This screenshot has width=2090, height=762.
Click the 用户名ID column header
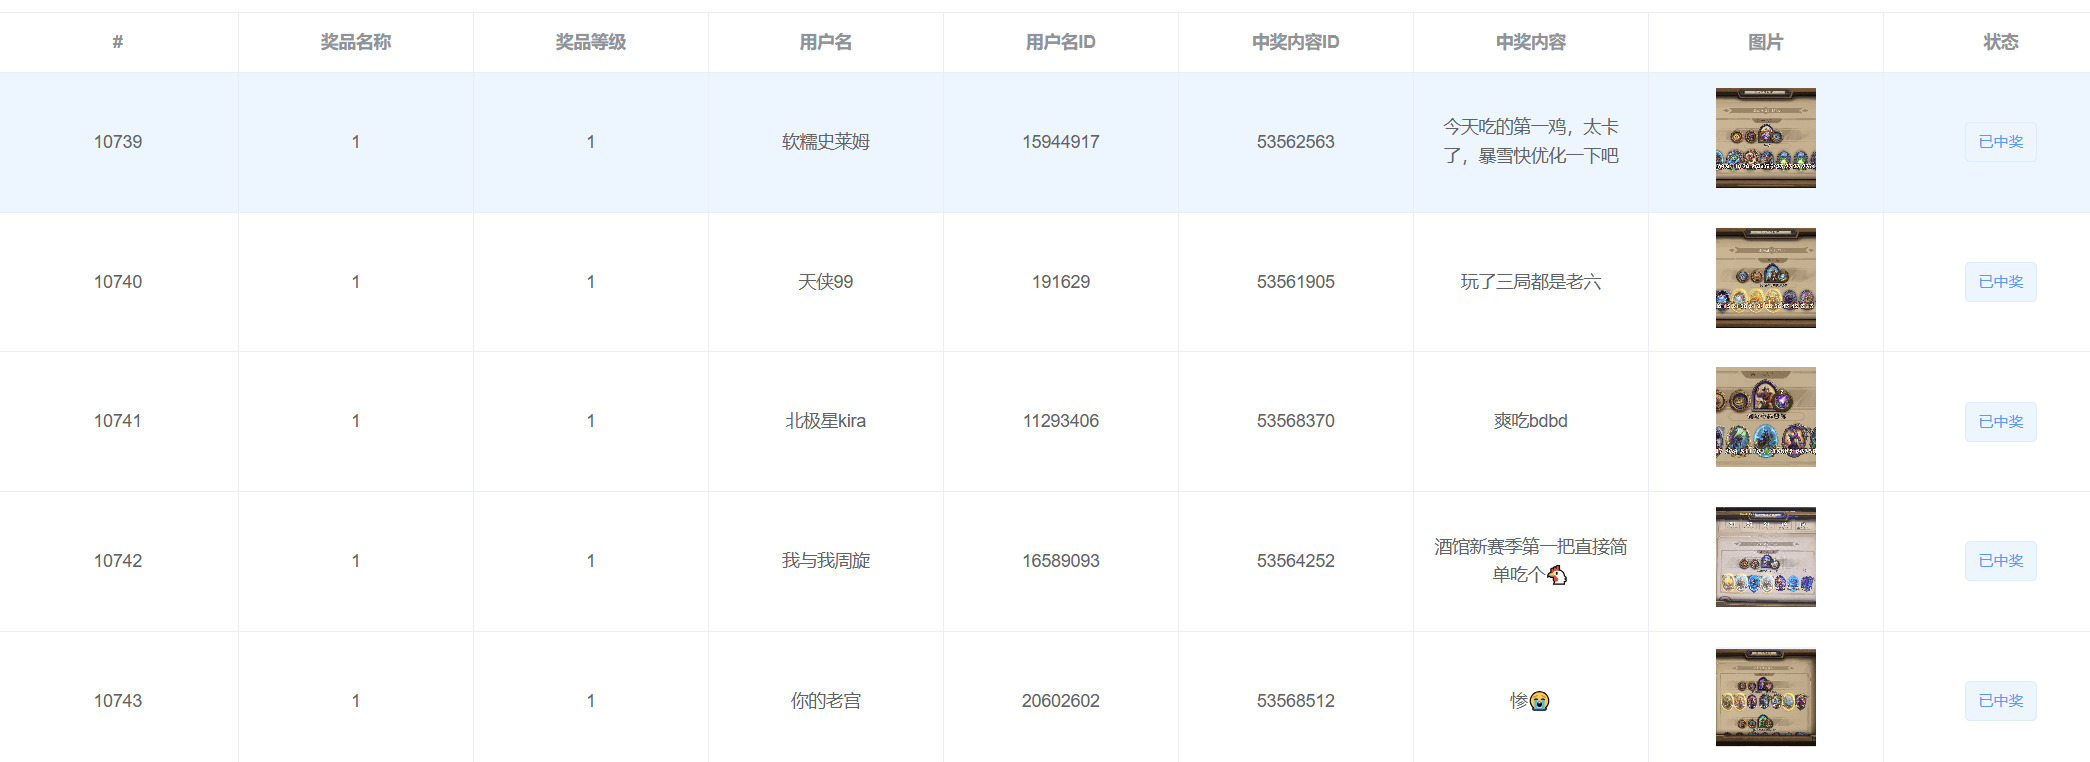tap(1060, 42)
